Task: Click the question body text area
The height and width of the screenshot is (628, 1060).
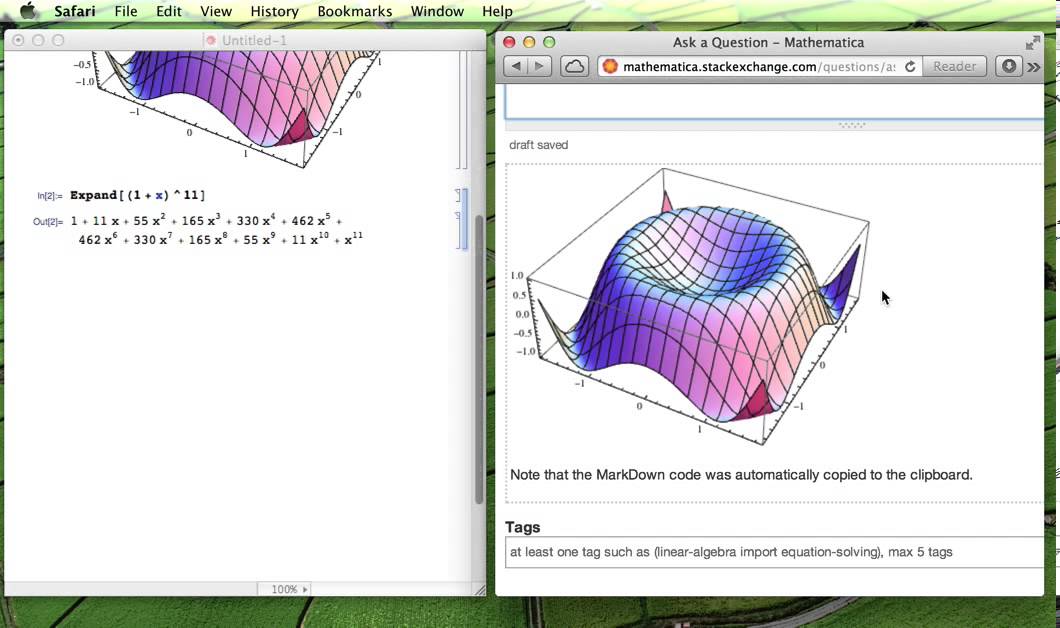Action: coord(774,102)
